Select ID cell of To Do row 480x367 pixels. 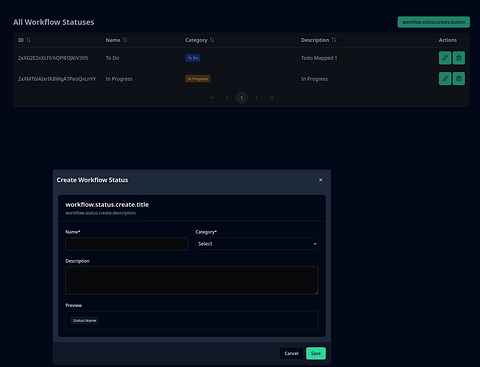point(53,58)
